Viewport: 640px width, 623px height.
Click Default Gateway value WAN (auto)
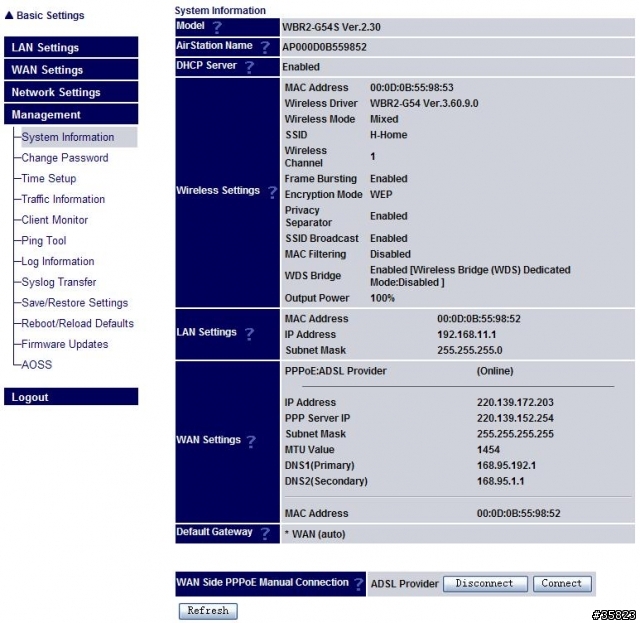[319, 534]
